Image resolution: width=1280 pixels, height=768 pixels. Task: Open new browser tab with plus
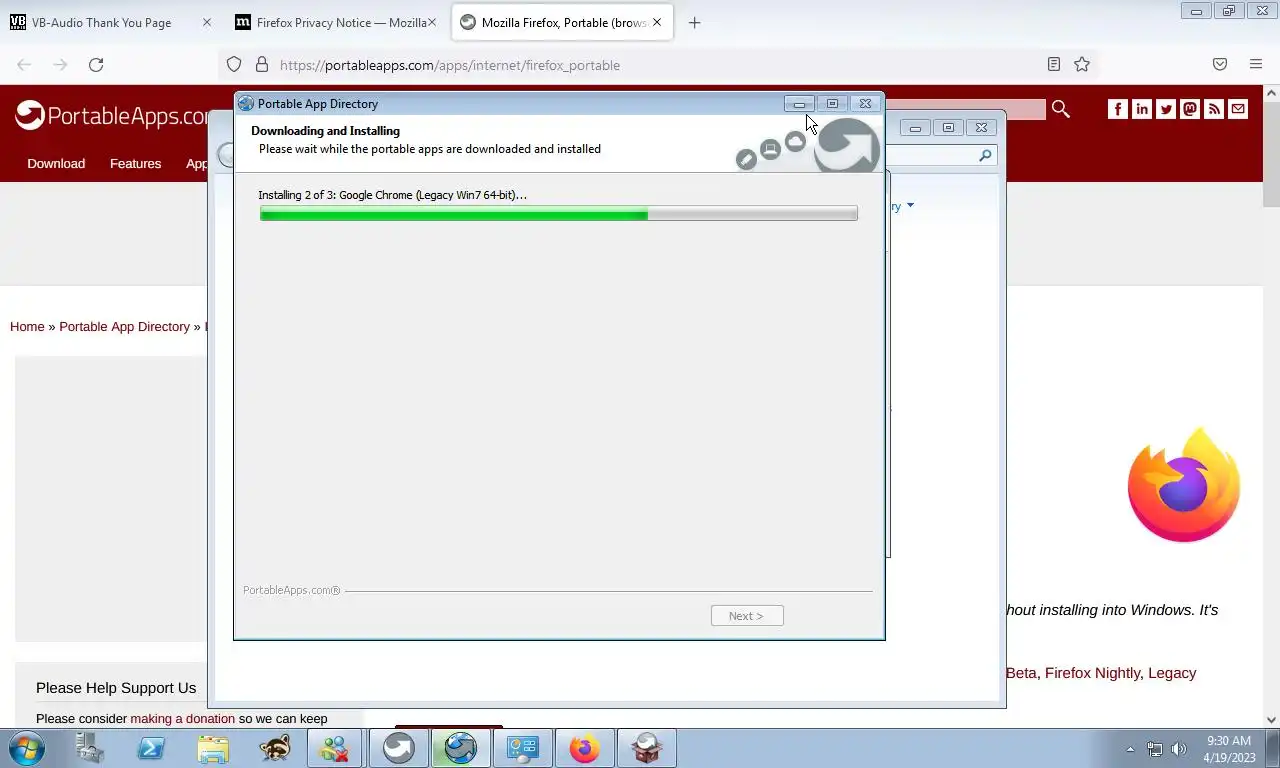[x=695, y=22]
